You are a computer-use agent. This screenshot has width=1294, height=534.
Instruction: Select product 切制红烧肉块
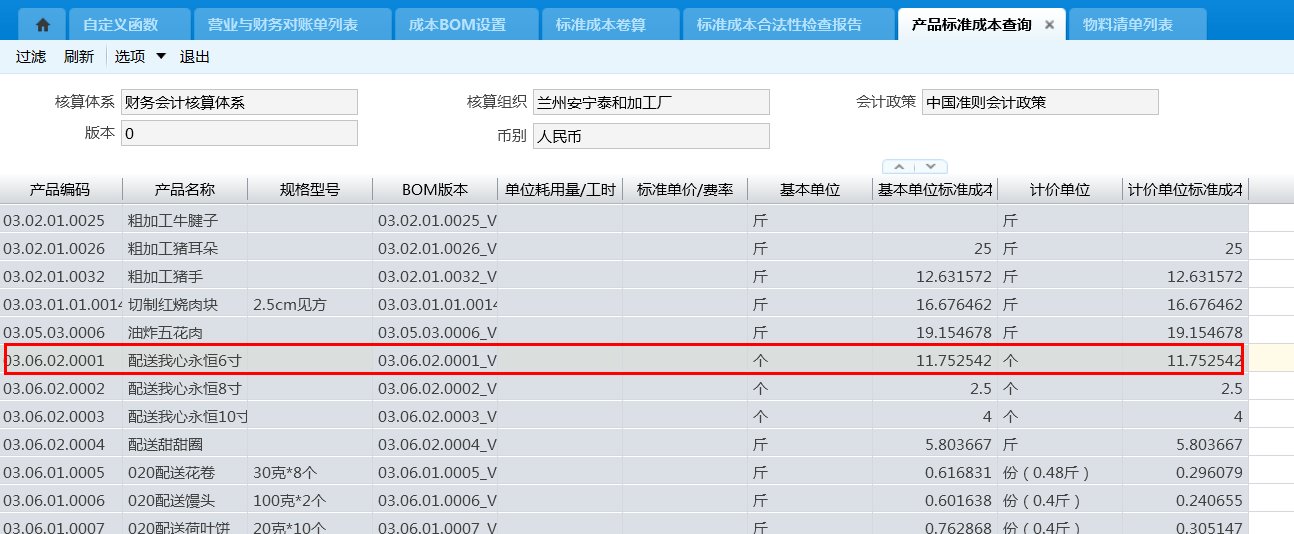tap(173, 304)
